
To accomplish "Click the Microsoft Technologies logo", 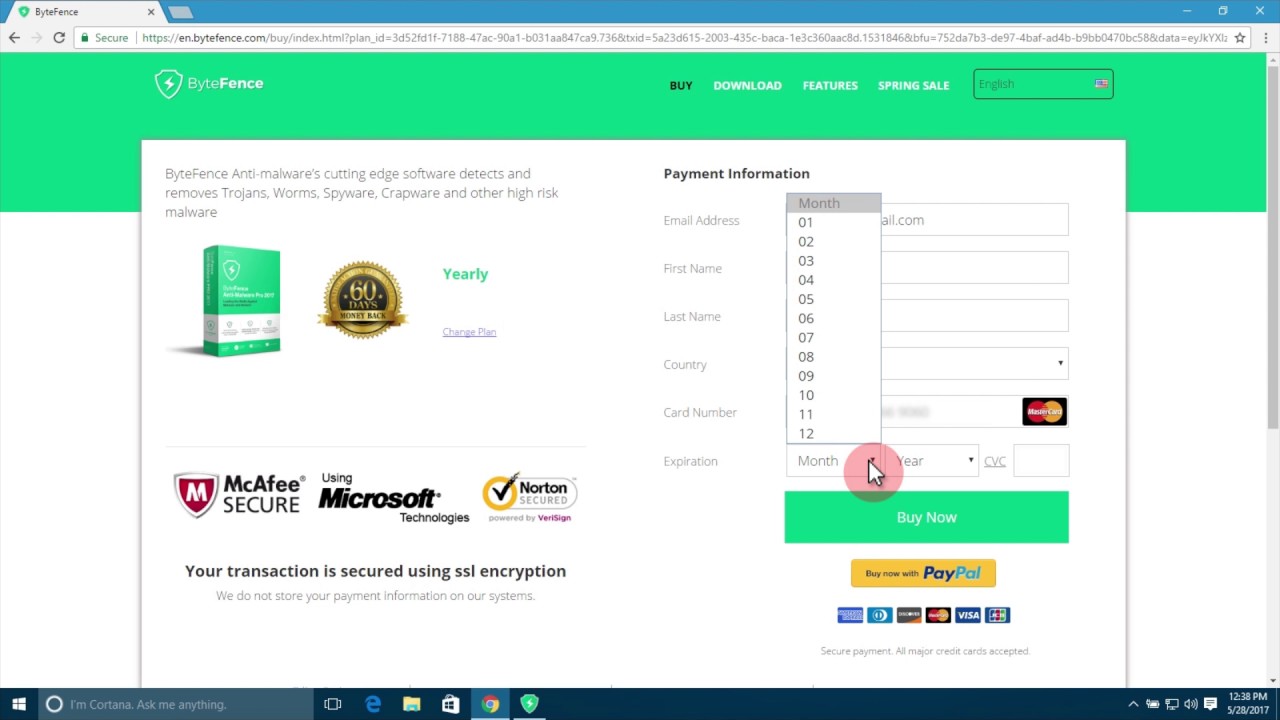I will coord(393,498).
